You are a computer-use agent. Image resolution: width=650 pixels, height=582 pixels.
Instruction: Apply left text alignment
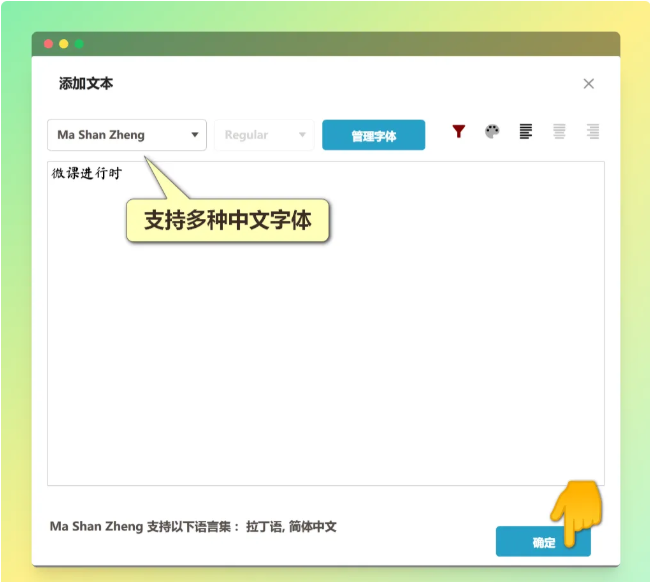526,132
